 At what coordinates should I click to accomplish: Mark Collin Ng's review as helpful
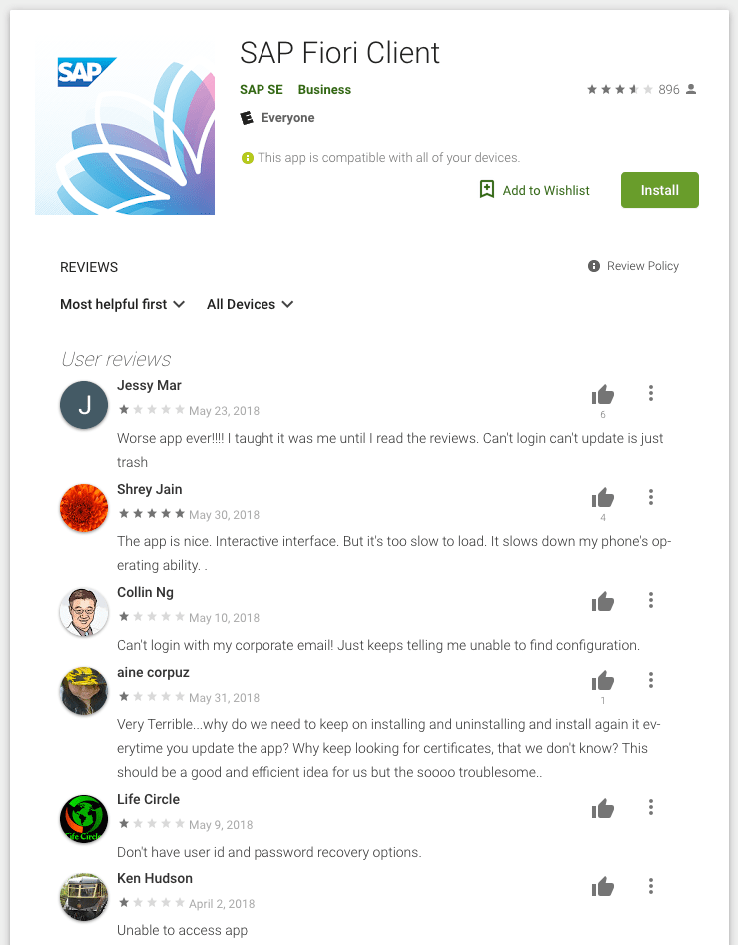click(x=602, y=601)
